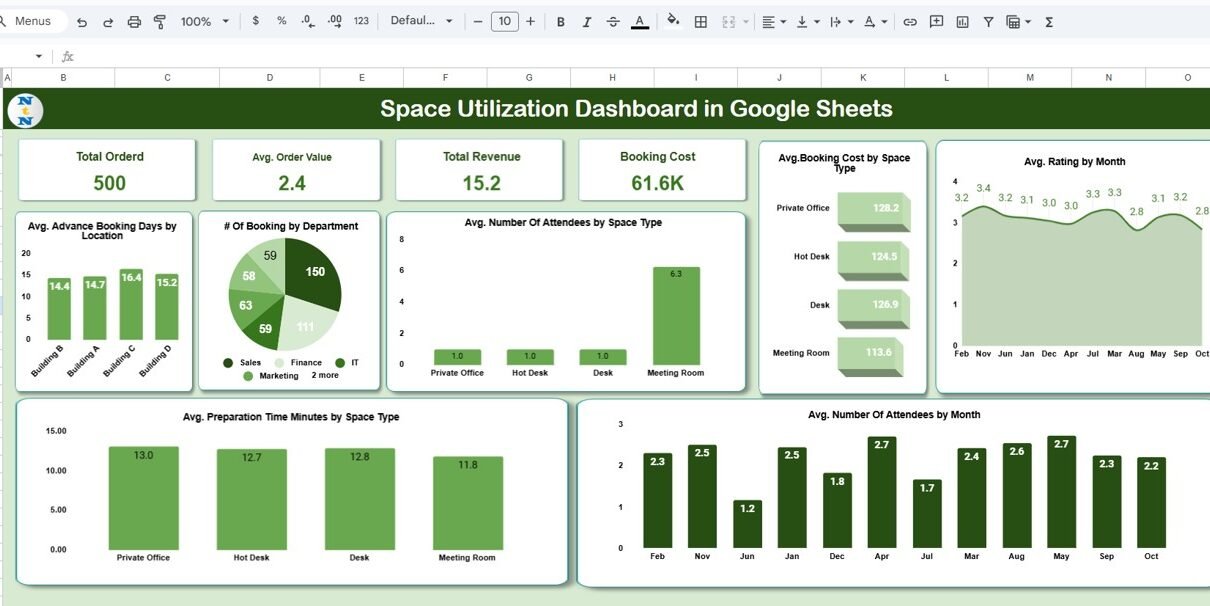Select the Paint format tool
Image resolution: width=1210 pixels, height=606 pixels.
[x=160, y=22]
